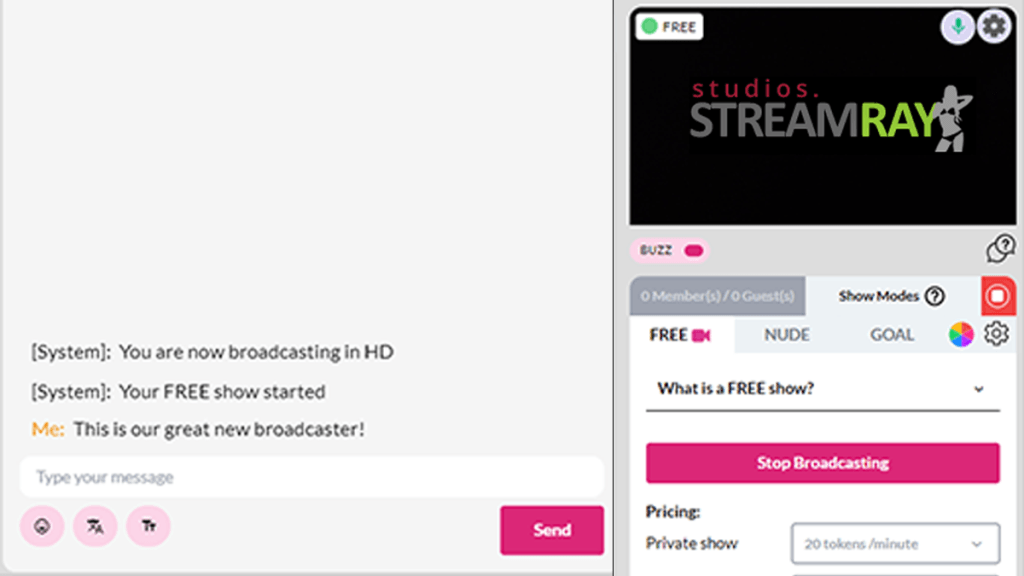The height and width of the screenshot is (576, 1024).
Task: Open the Private show pricing dropdown
Action: [x=895, y=543]
